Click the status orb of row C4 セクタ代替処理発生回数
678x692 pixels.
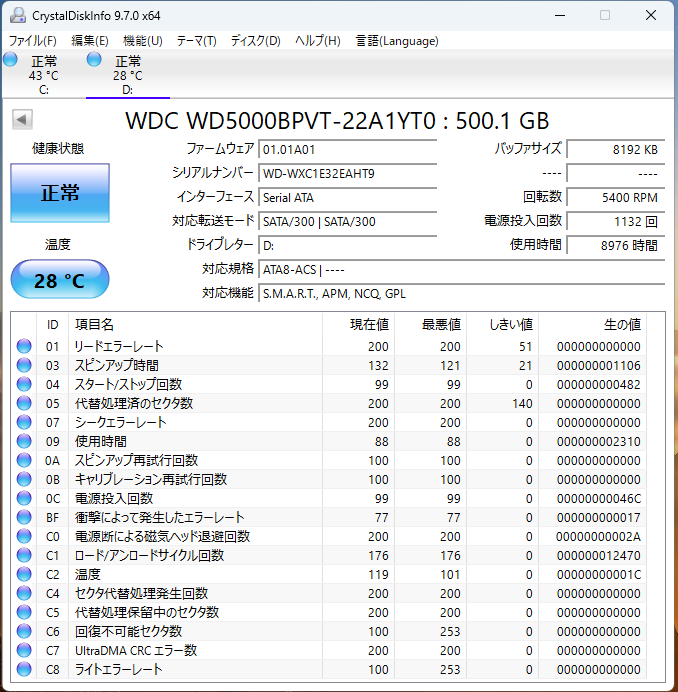(x=24, y=593)
